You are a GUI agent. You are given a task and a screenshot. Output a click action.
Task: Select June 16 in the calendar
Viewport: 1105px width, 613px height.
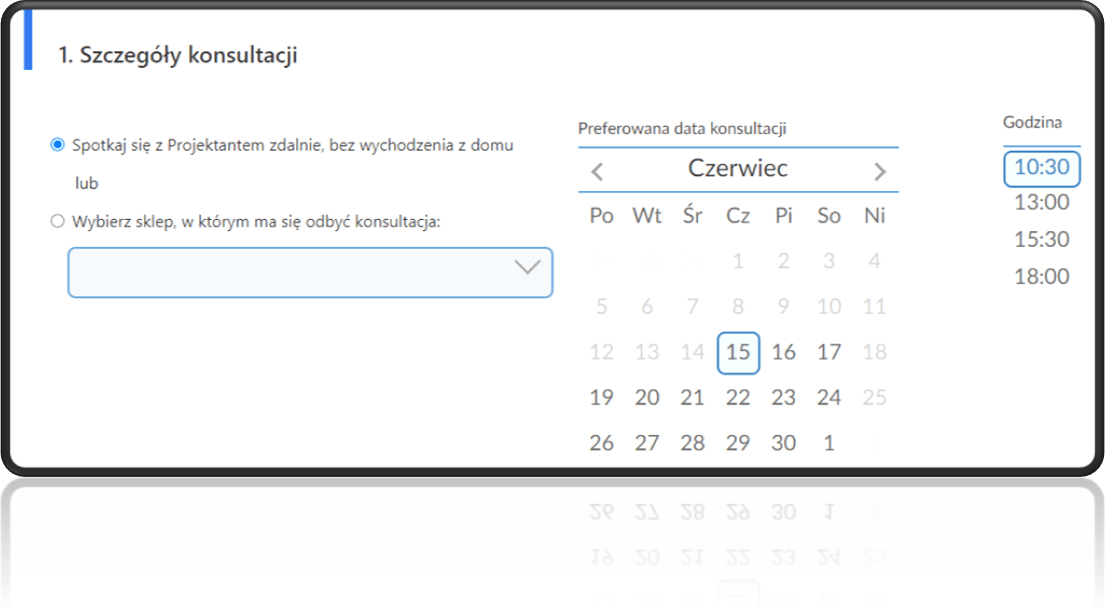coord(784,352)
